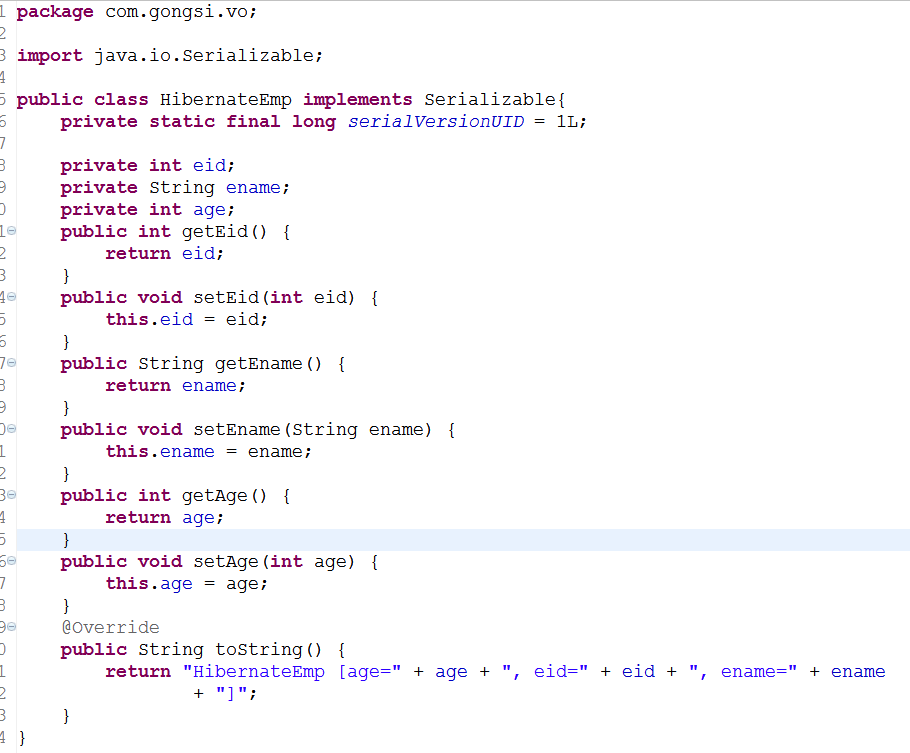
Task: Click the toString method name
Action: 259,650
